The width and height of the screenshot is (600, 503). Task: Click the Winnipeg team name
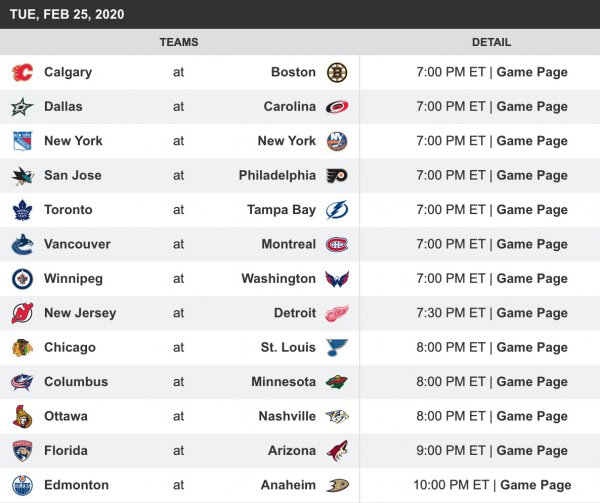73,279
